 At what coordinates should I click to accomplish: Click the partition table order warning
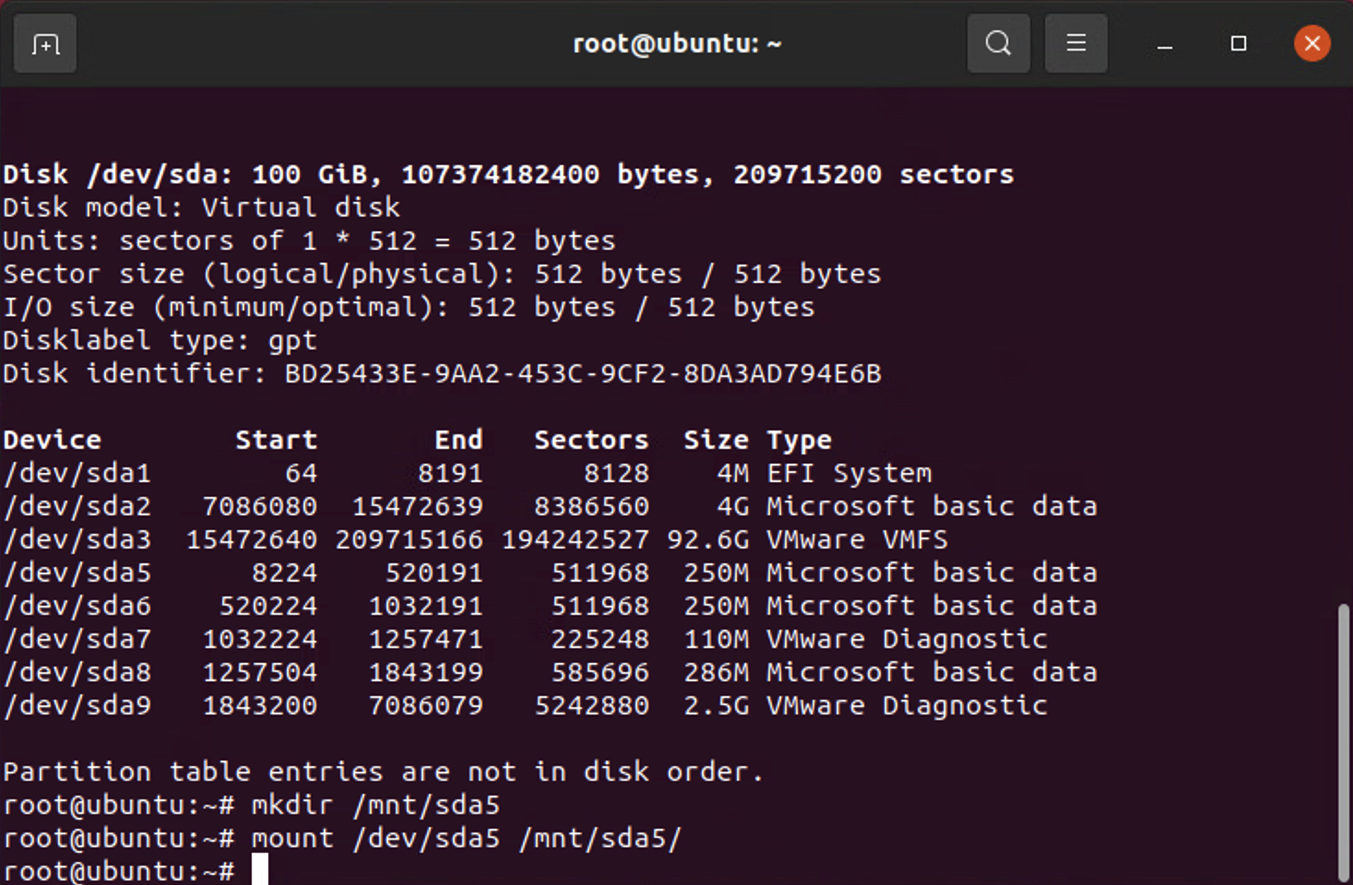pos(383,772)
